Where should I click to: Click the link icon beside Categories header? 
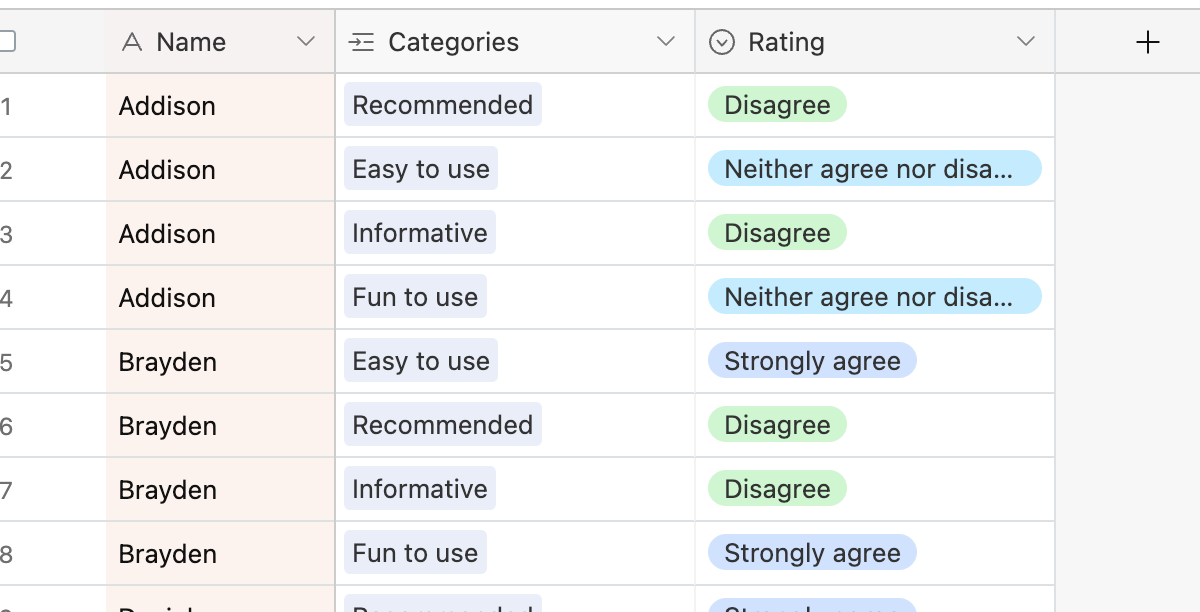pyautogui.click(x=360, y=42)
